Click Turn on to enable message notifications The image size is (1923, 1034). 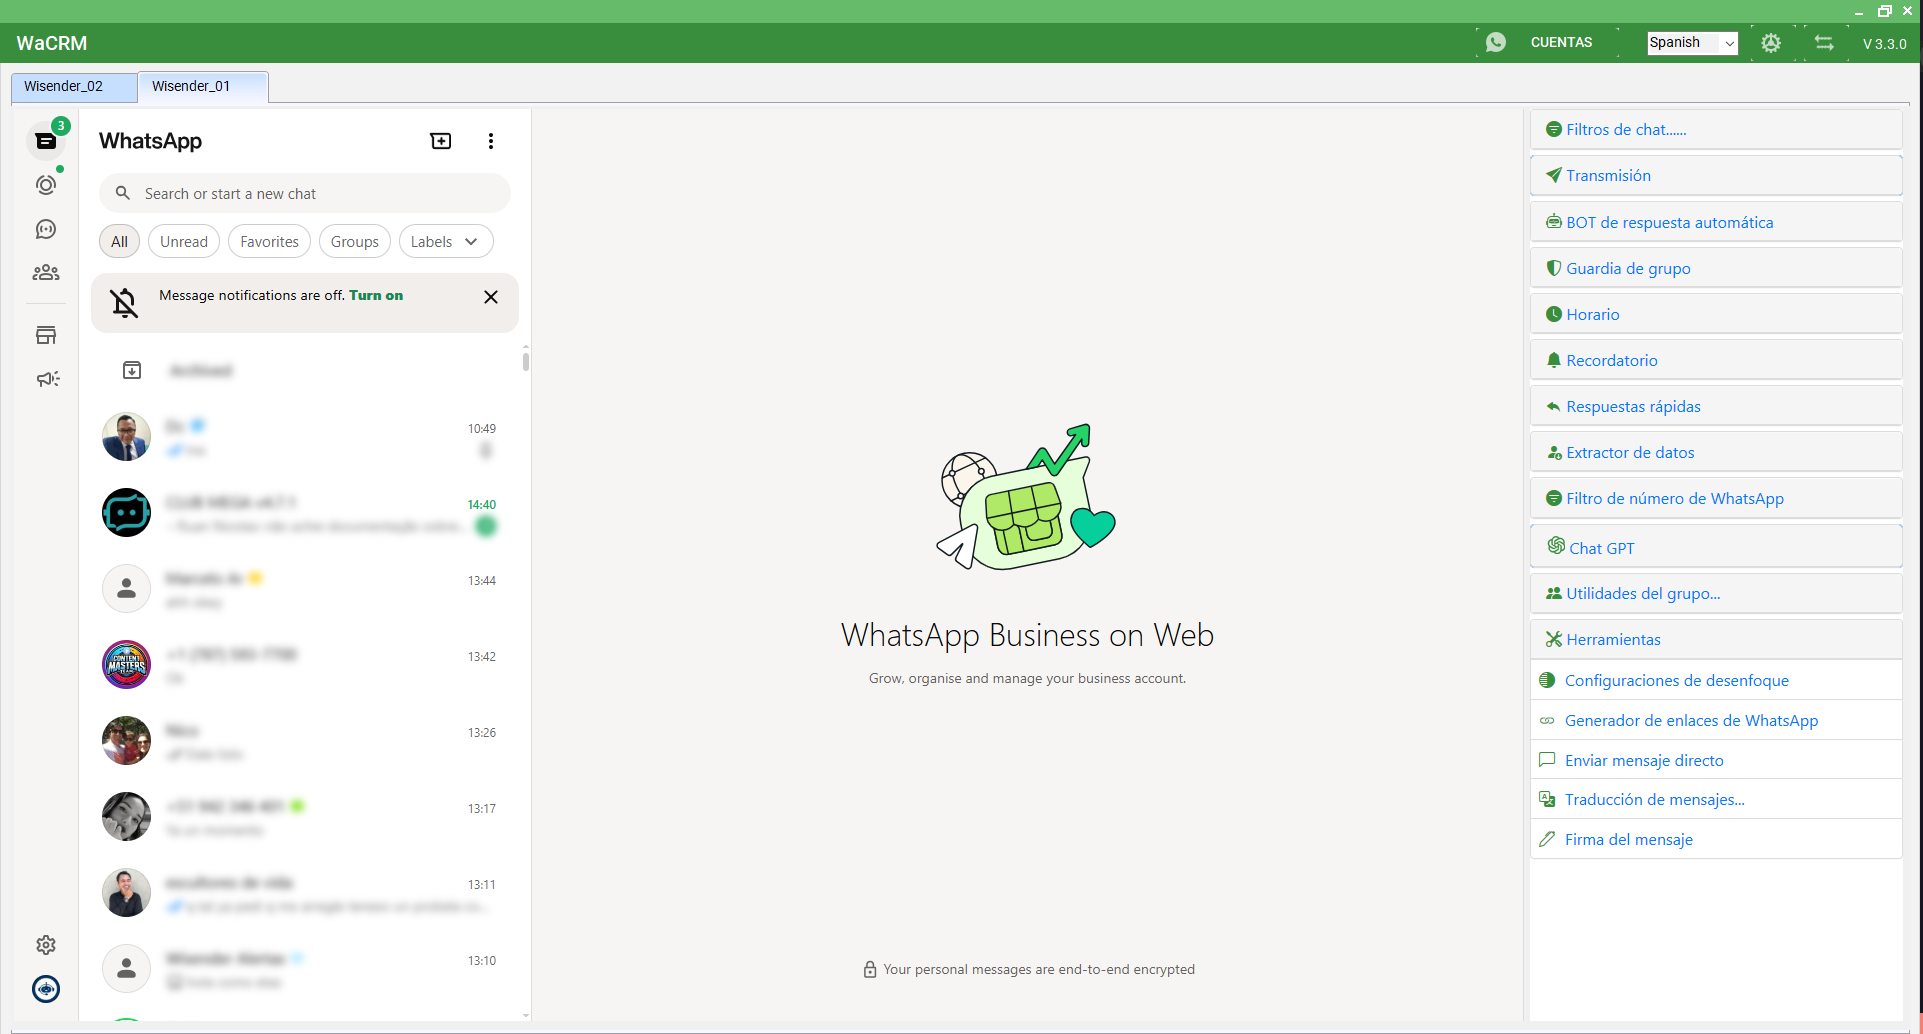[x=376, y=295]
